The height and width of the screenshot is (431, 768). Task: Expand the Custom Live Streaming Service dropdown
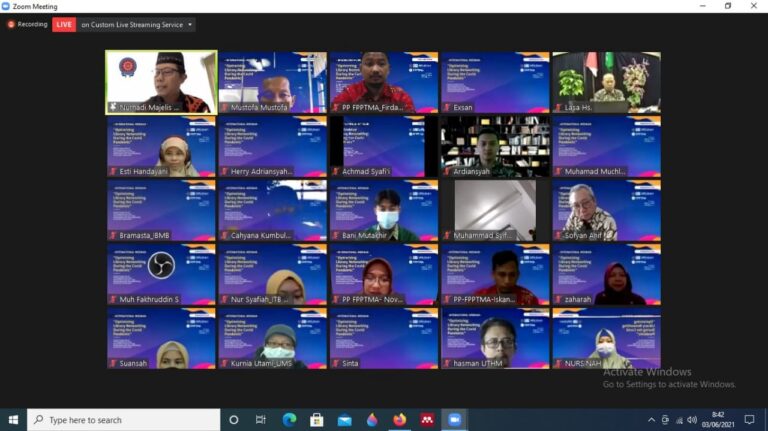190,24
